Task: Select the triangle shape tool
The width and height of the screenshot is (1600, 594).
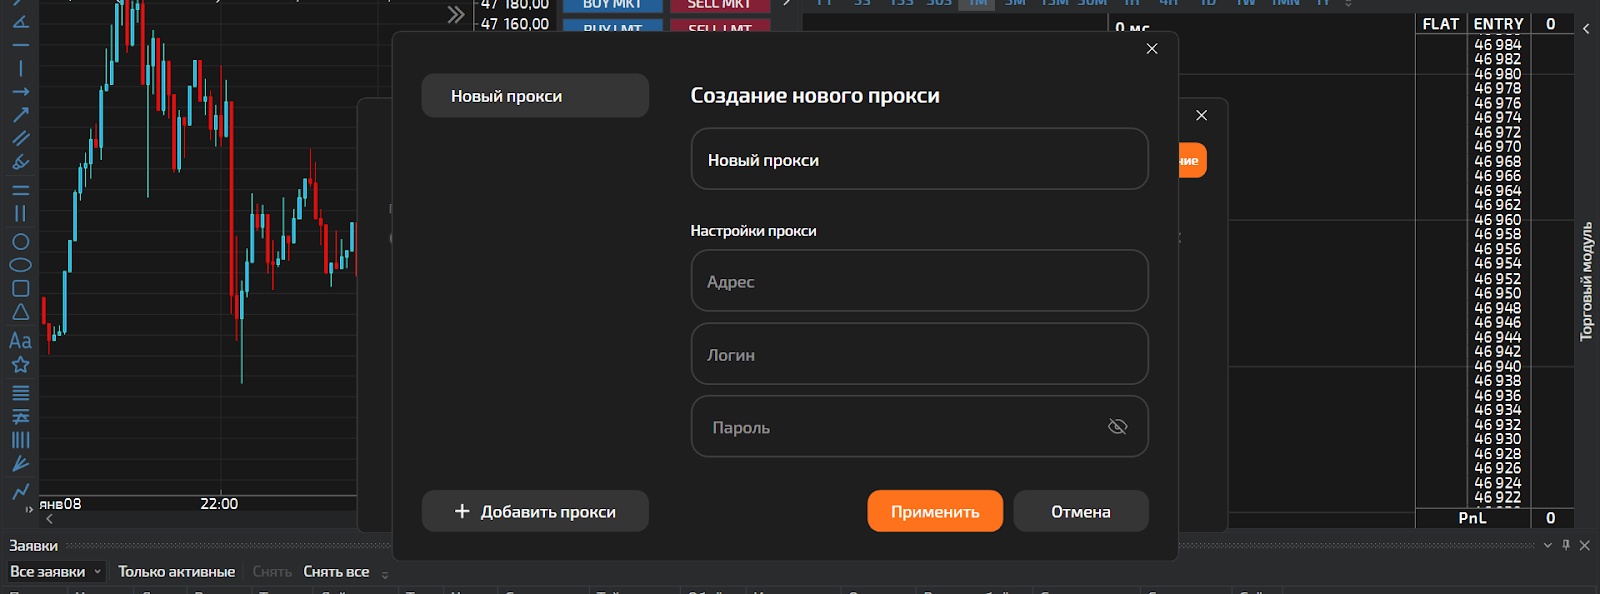Action: pyautogui.click(x=20, y=312)
